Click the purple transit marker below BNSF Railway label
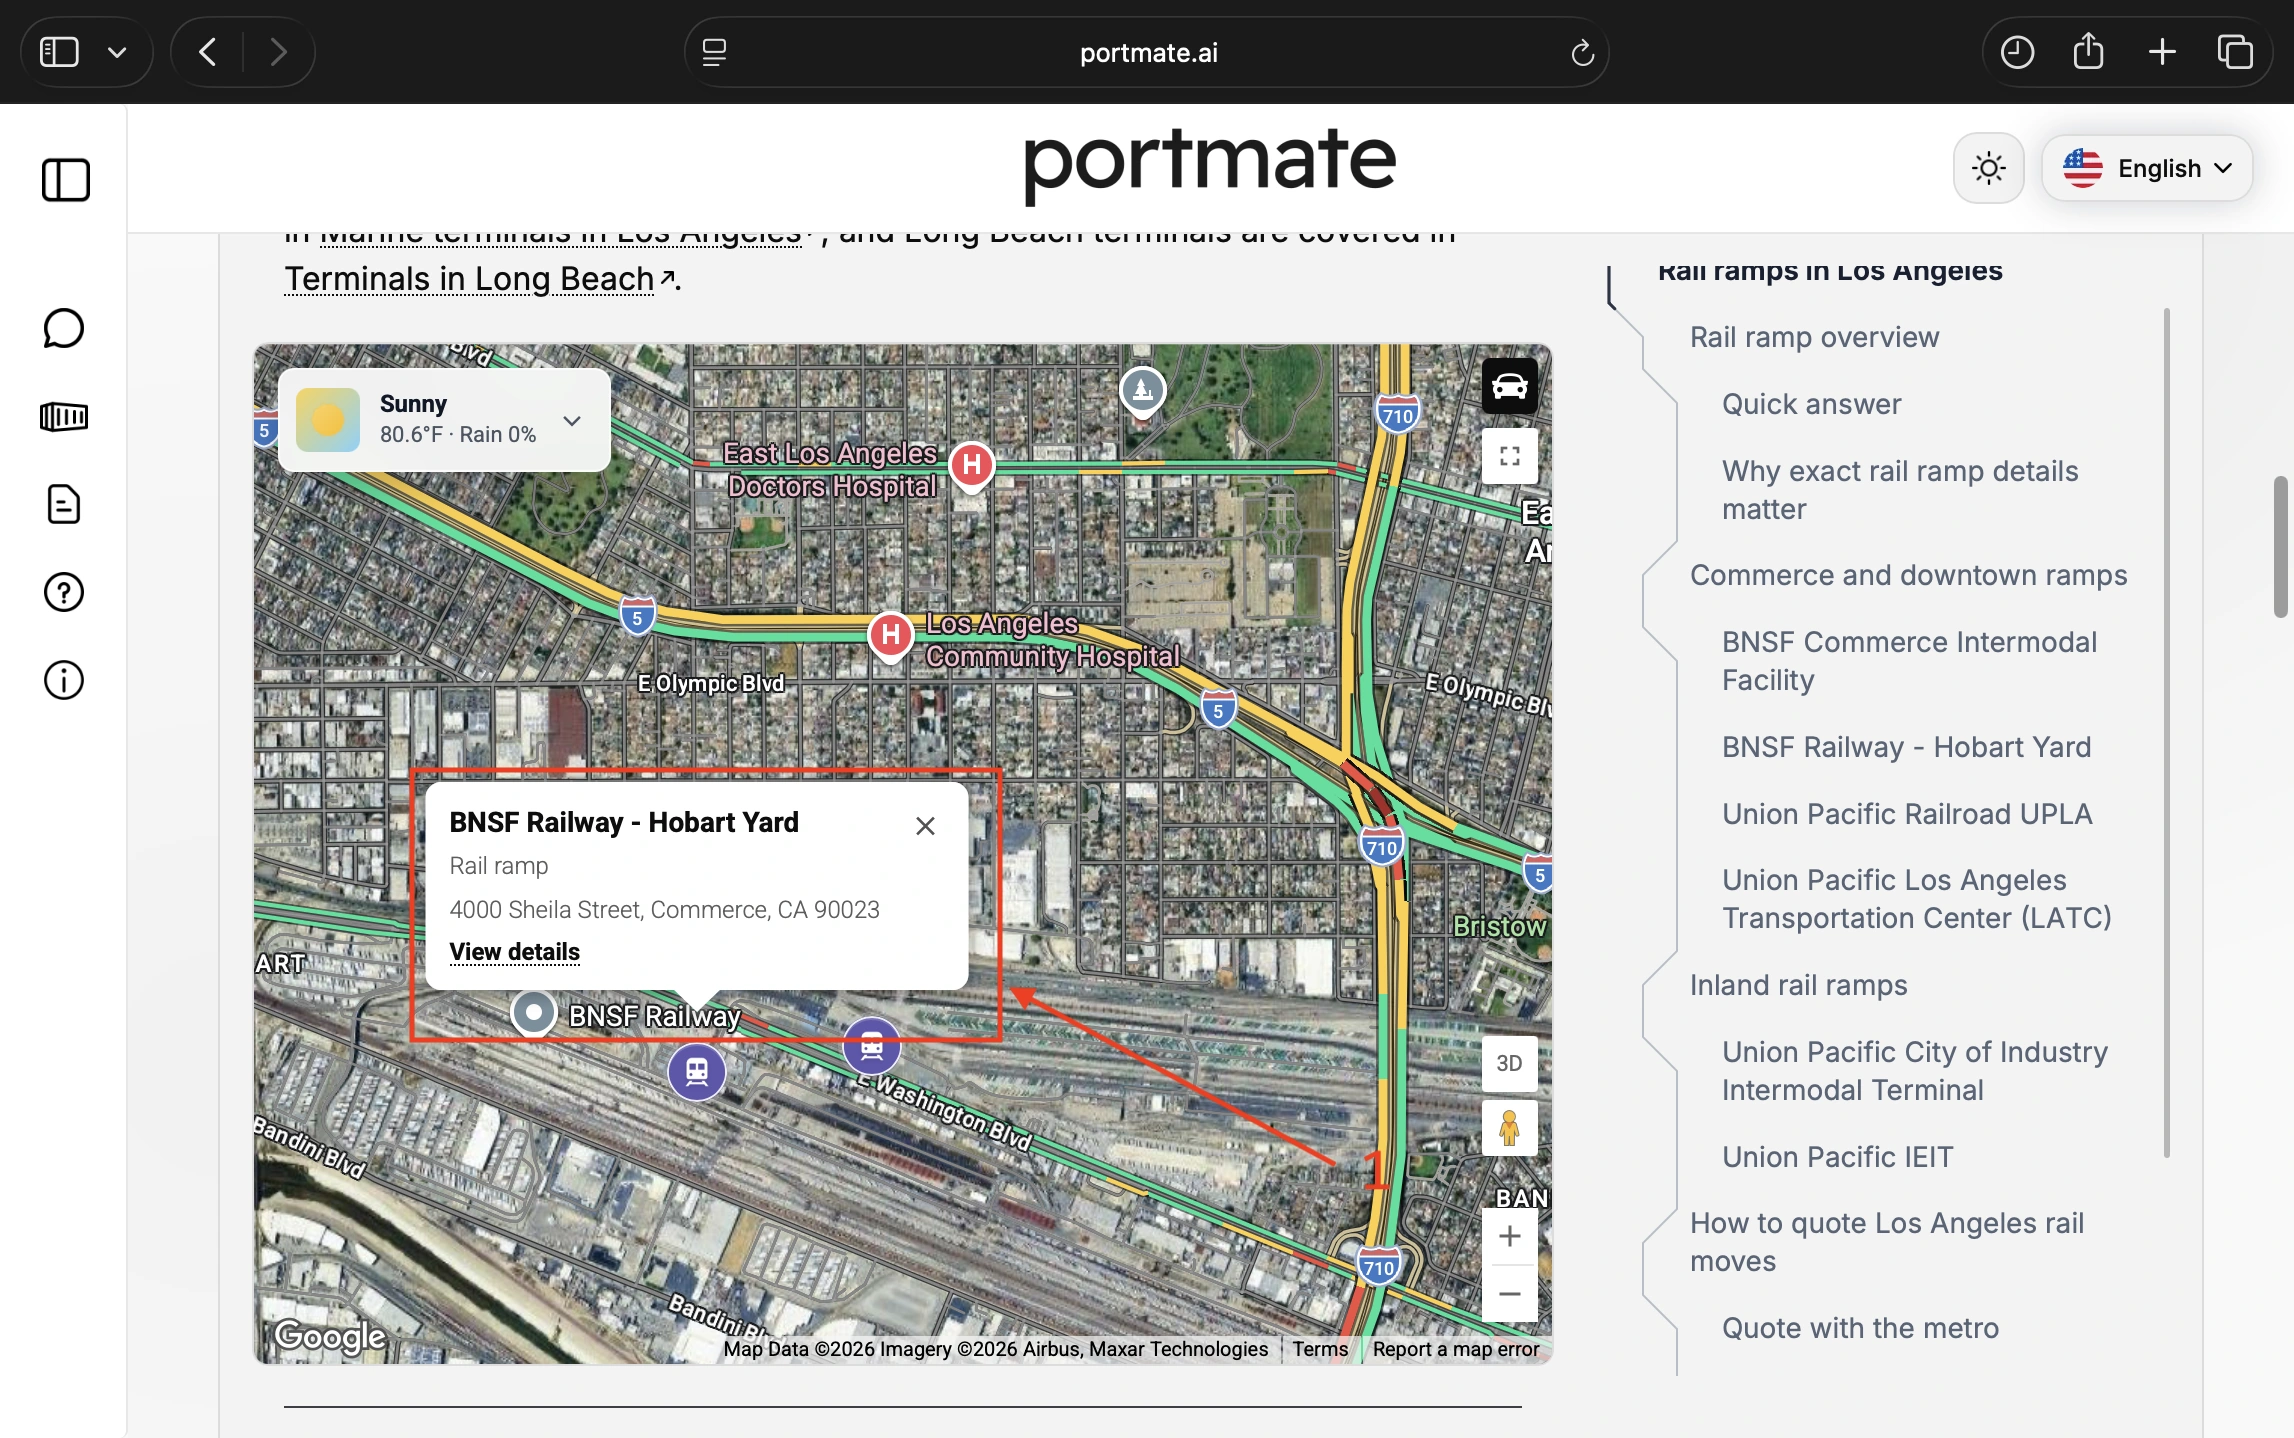 click(x=696, y=1071)
